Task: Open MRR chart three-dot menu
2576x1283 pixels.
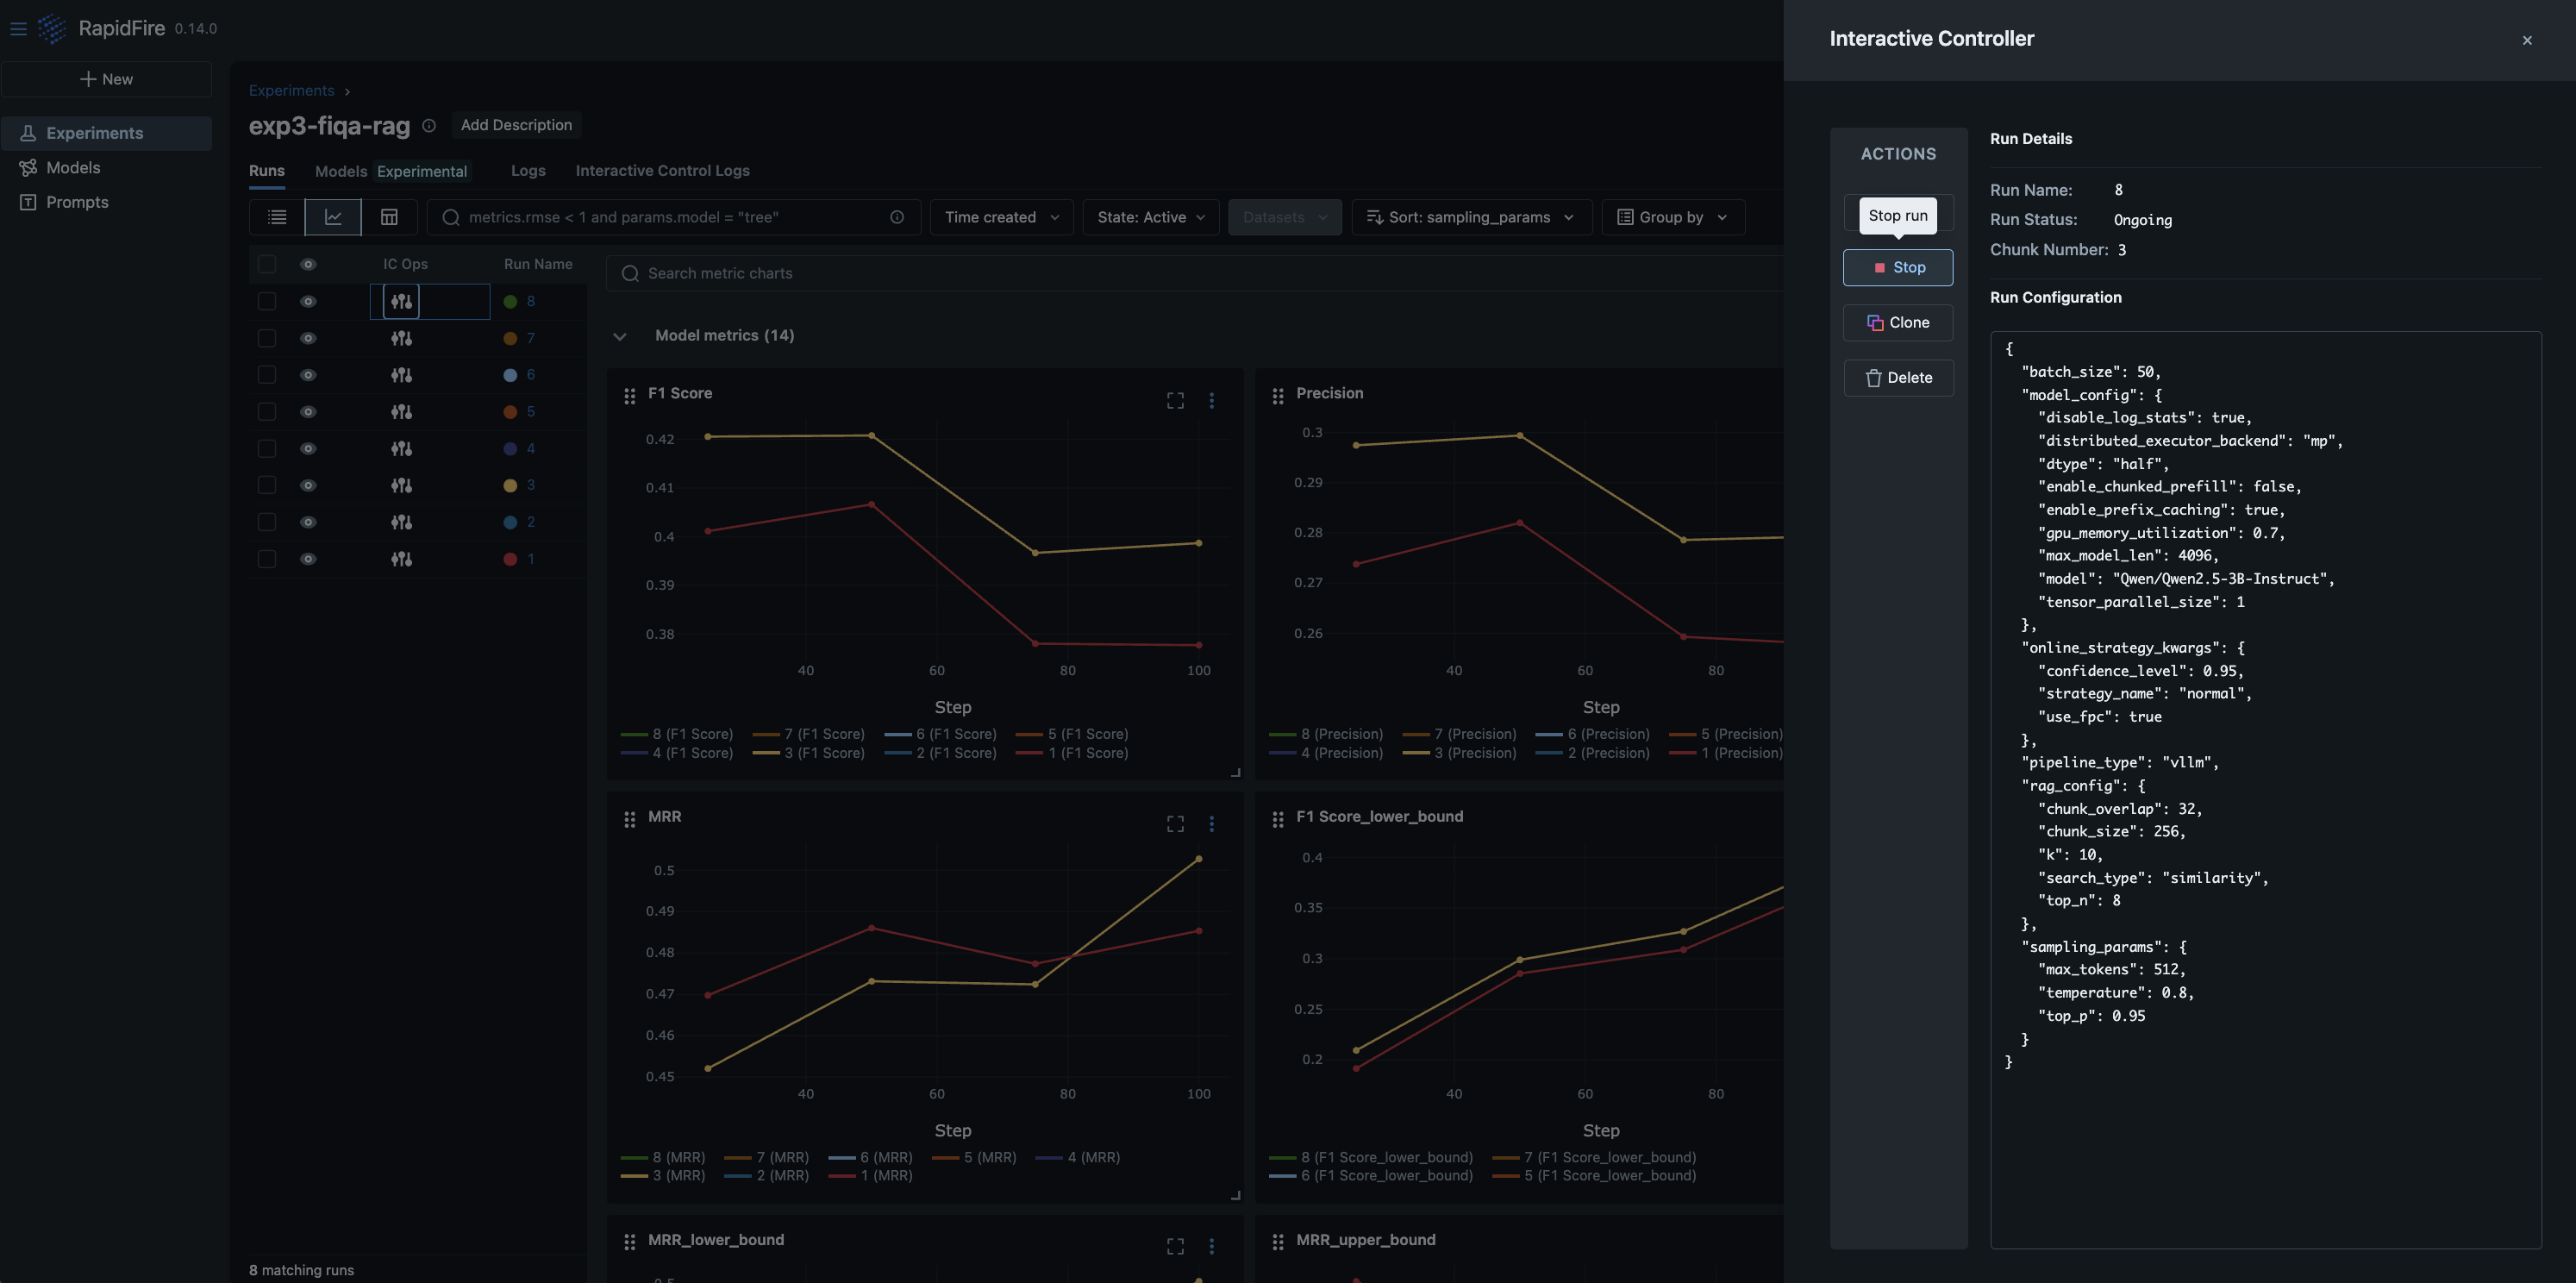Action: (x=1211, y=824)
